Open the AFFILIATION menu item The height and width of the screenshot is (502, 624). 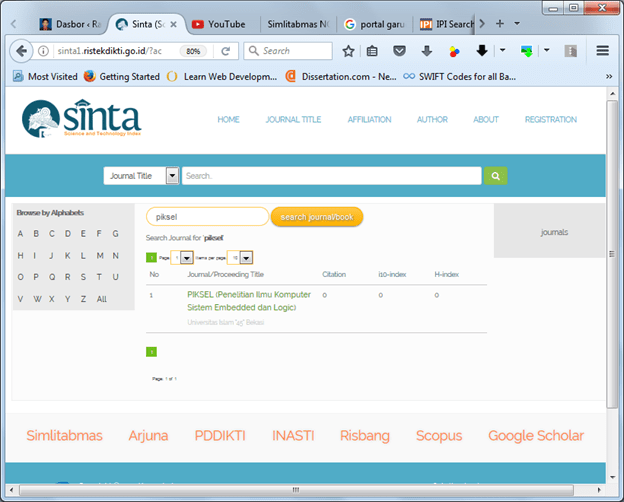click(369, 120)
